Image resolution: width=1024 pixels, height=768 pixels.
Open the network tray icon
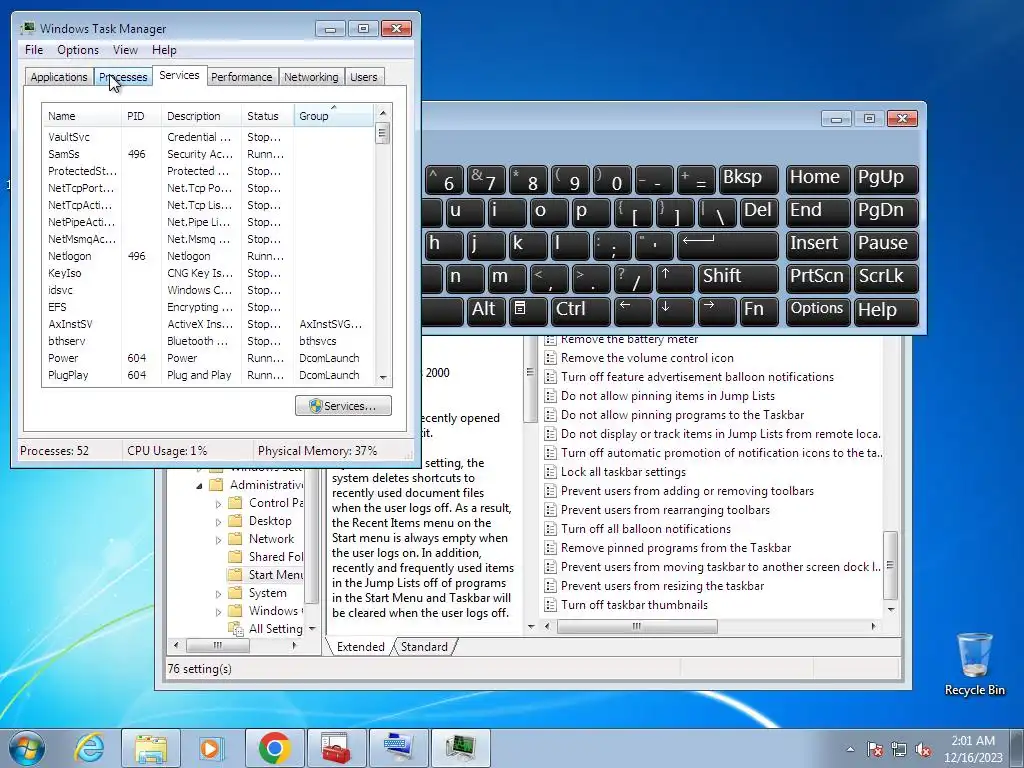(899, 749)
